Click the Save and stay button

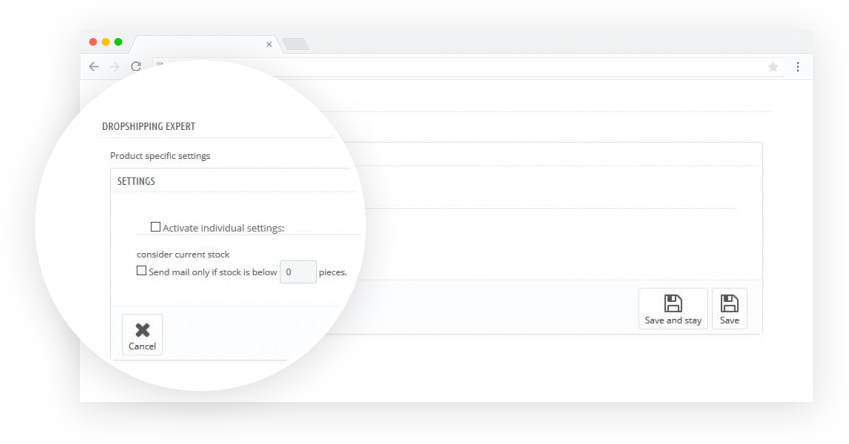(673, 309)
